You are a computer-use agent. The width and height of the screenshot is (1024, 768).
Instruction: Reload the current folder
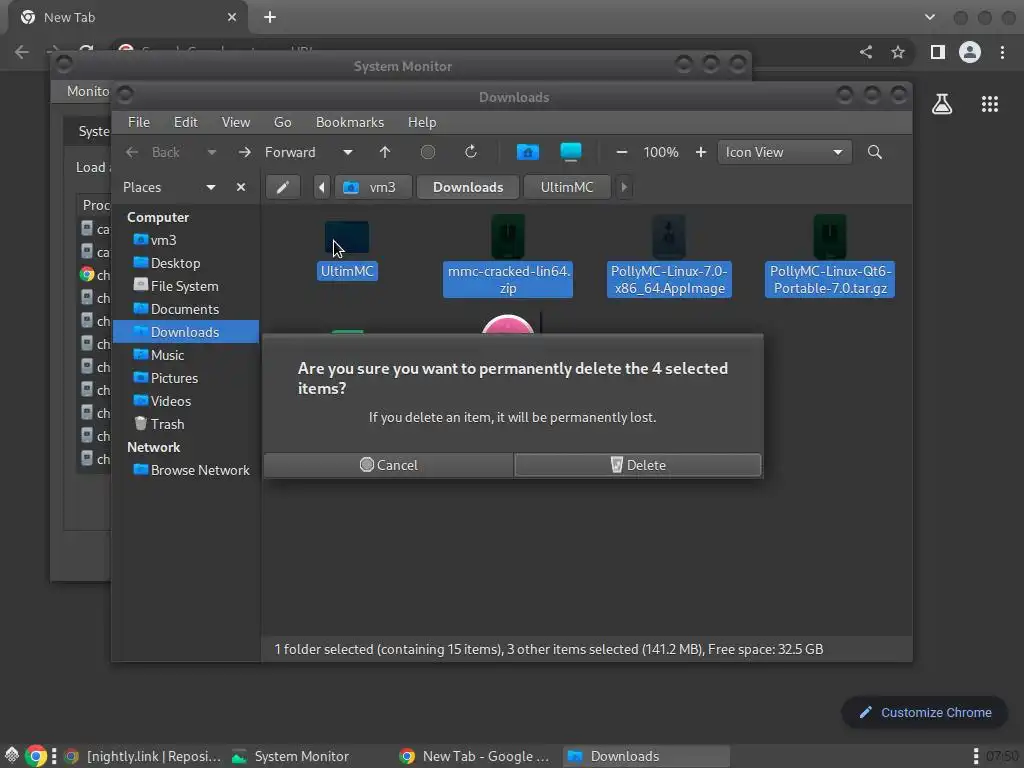[x=471, y=152]
